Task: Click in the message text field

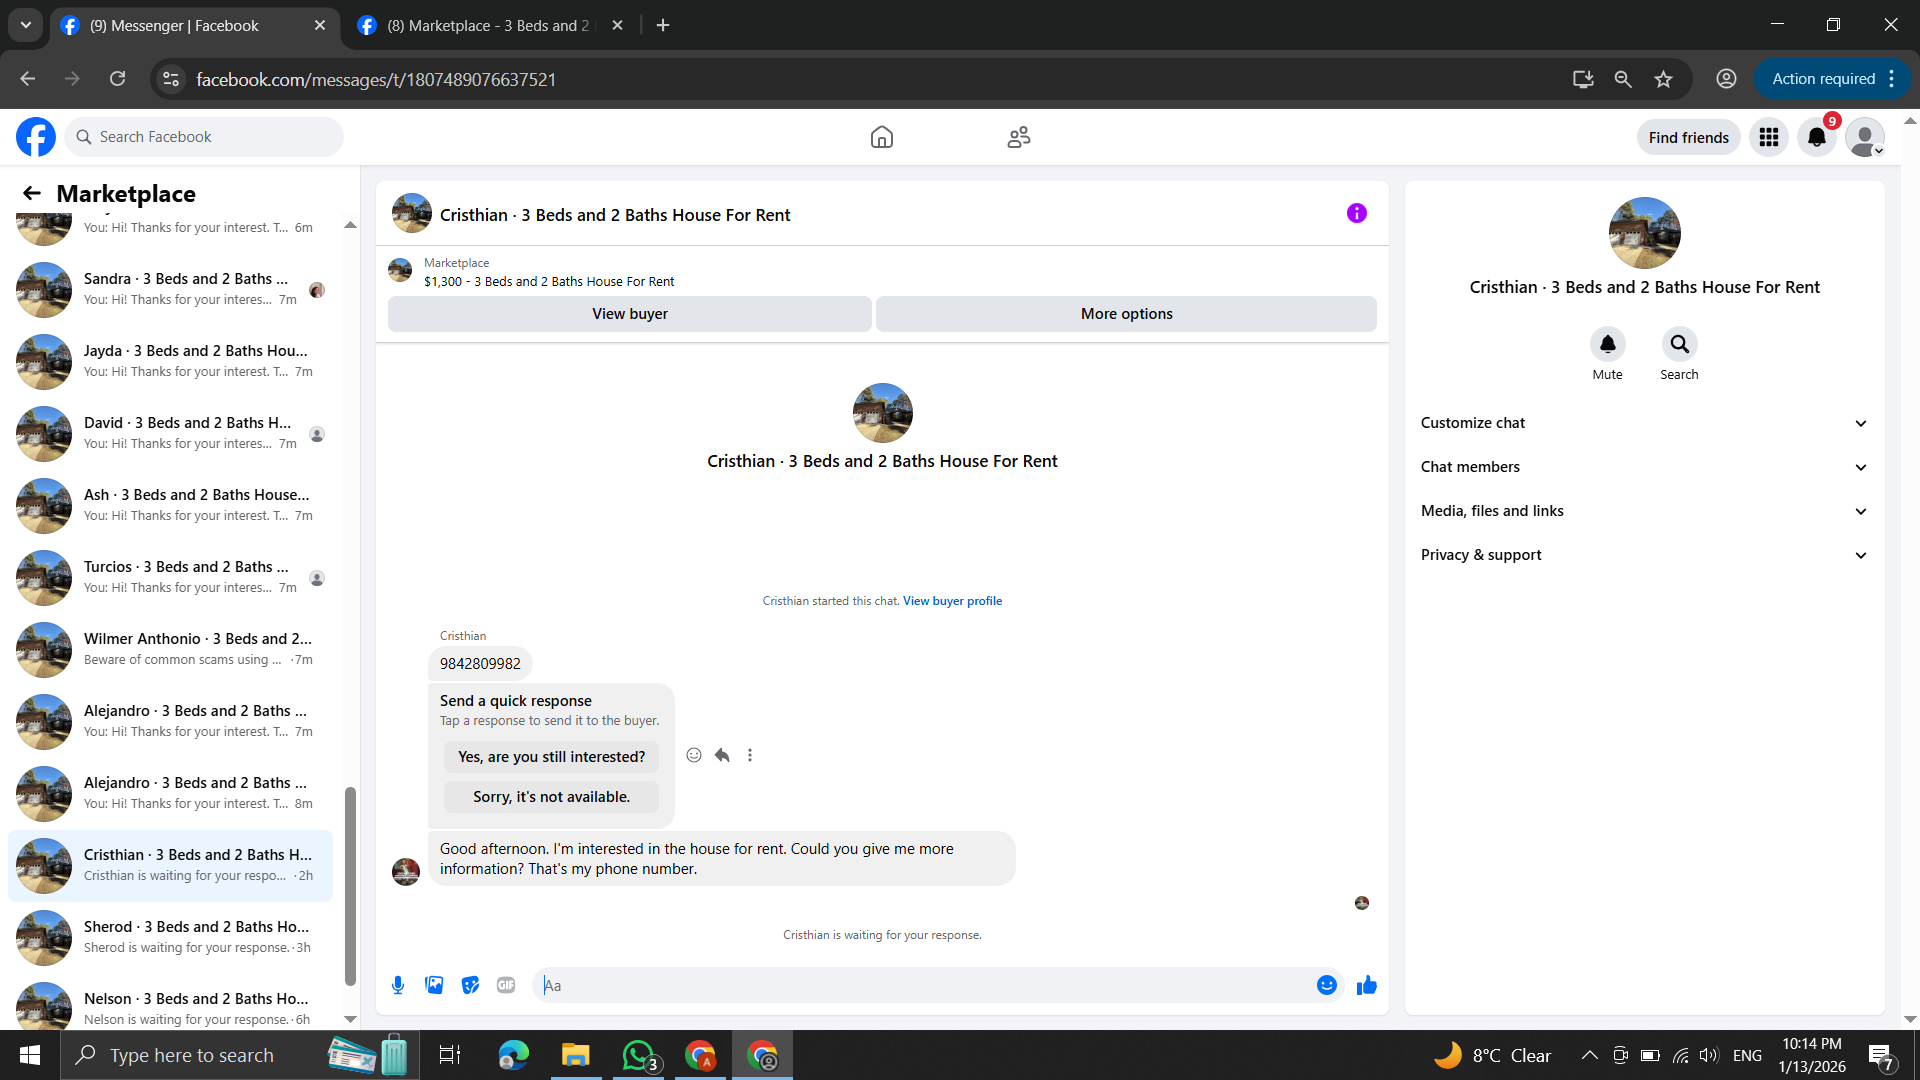Action: pyautogui.click(x=920, y=985)
